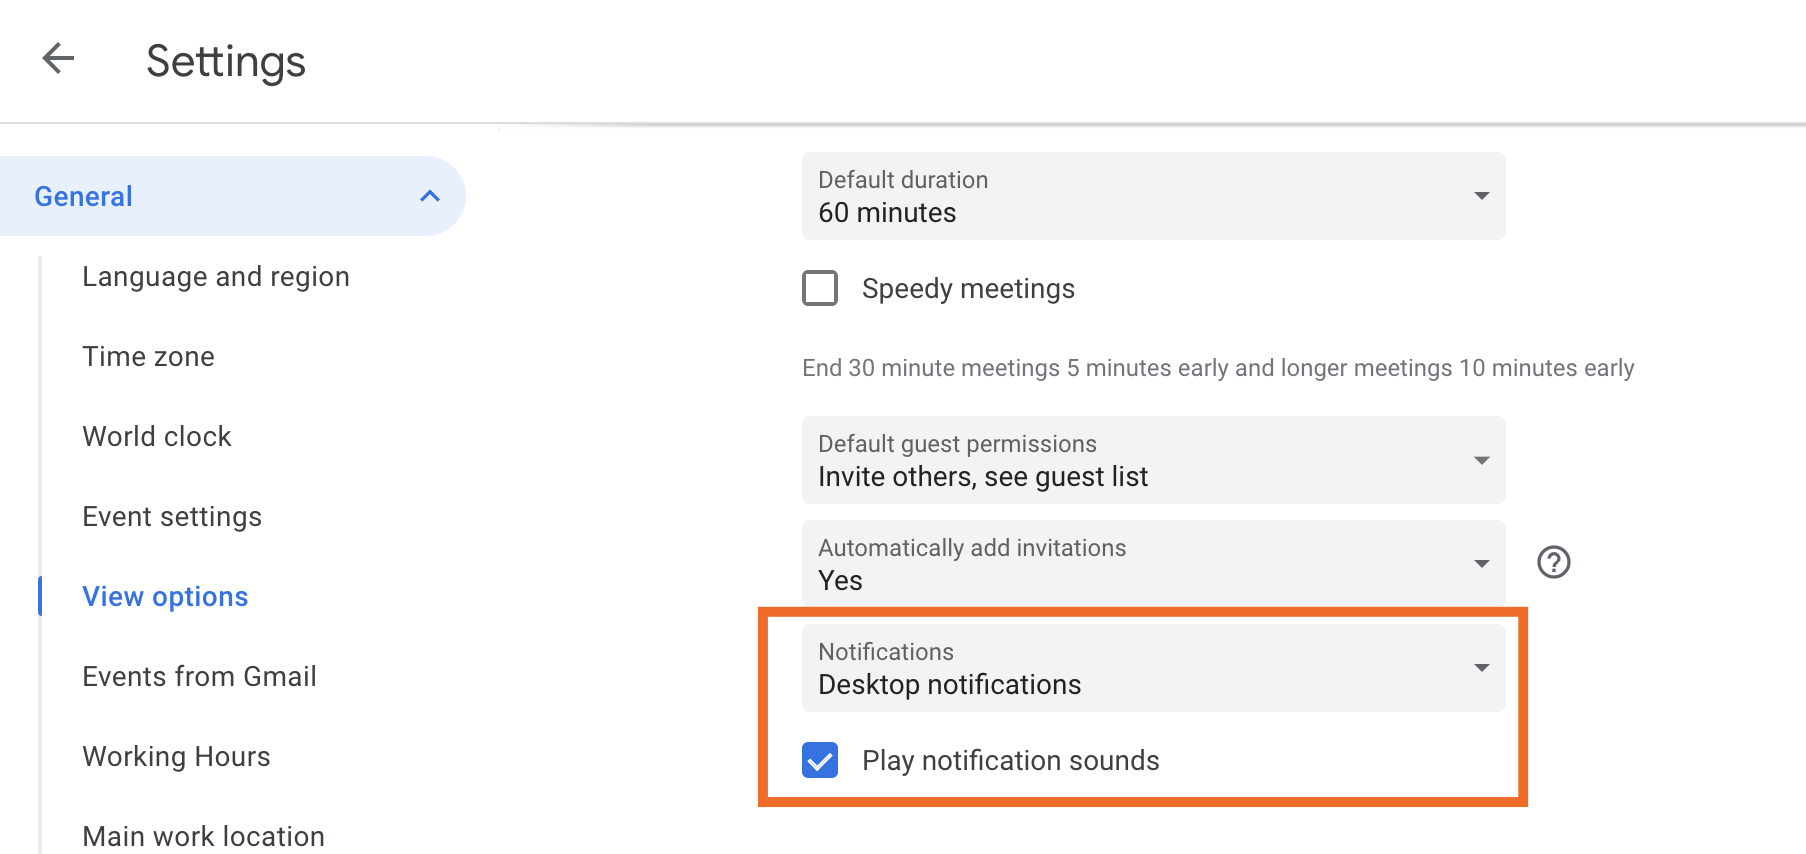The width and height of the screenshot is (1806, 854).
Task: Click the Speedy meetings label text
Action: click(x=968, y=289)
